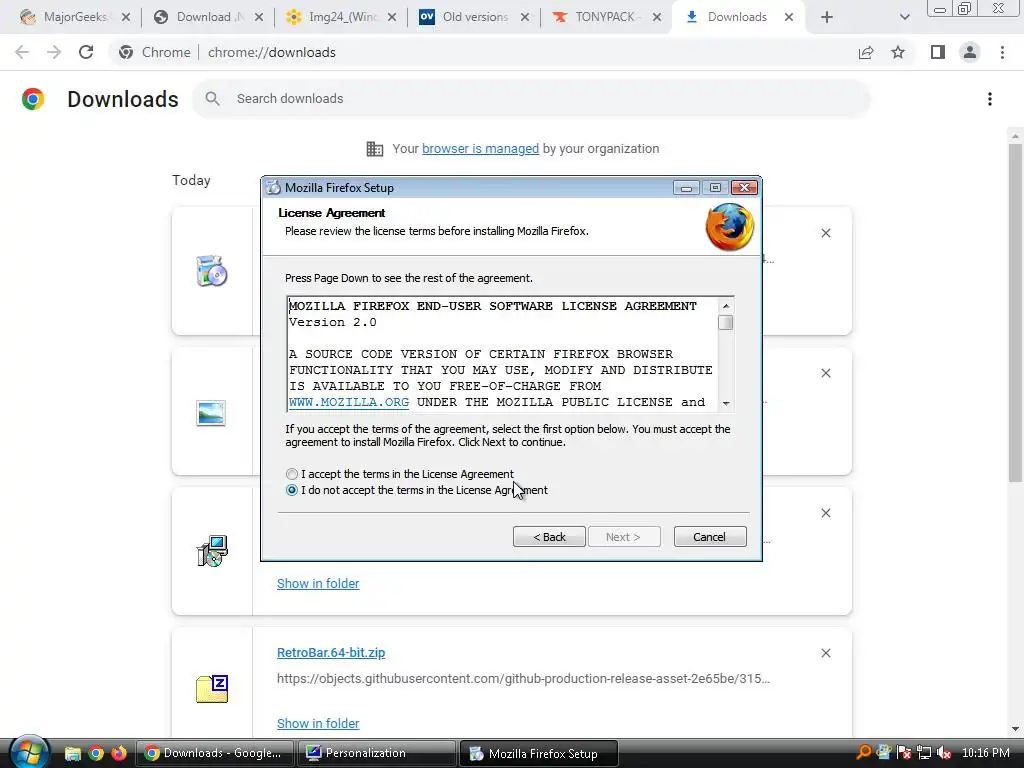This screenshot has height=768, width=1024.
Task: Remove the third download from list
Action: coord(826,513)
